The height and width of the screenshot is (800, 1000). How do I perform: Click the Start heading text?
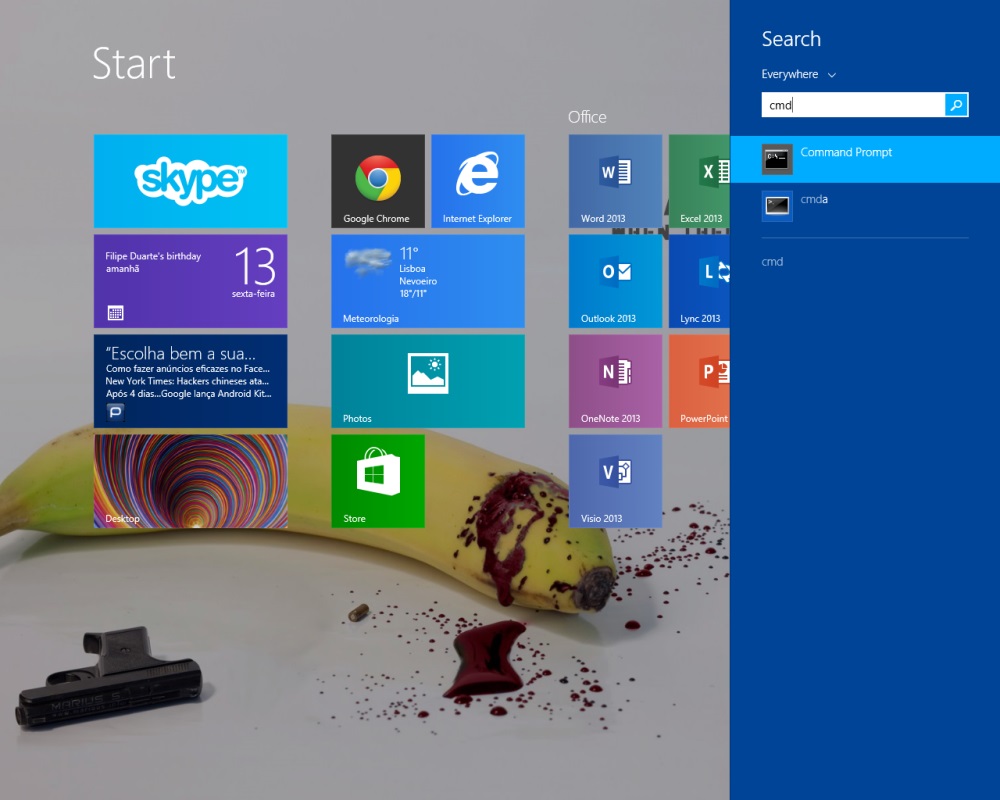coord(134,64)
